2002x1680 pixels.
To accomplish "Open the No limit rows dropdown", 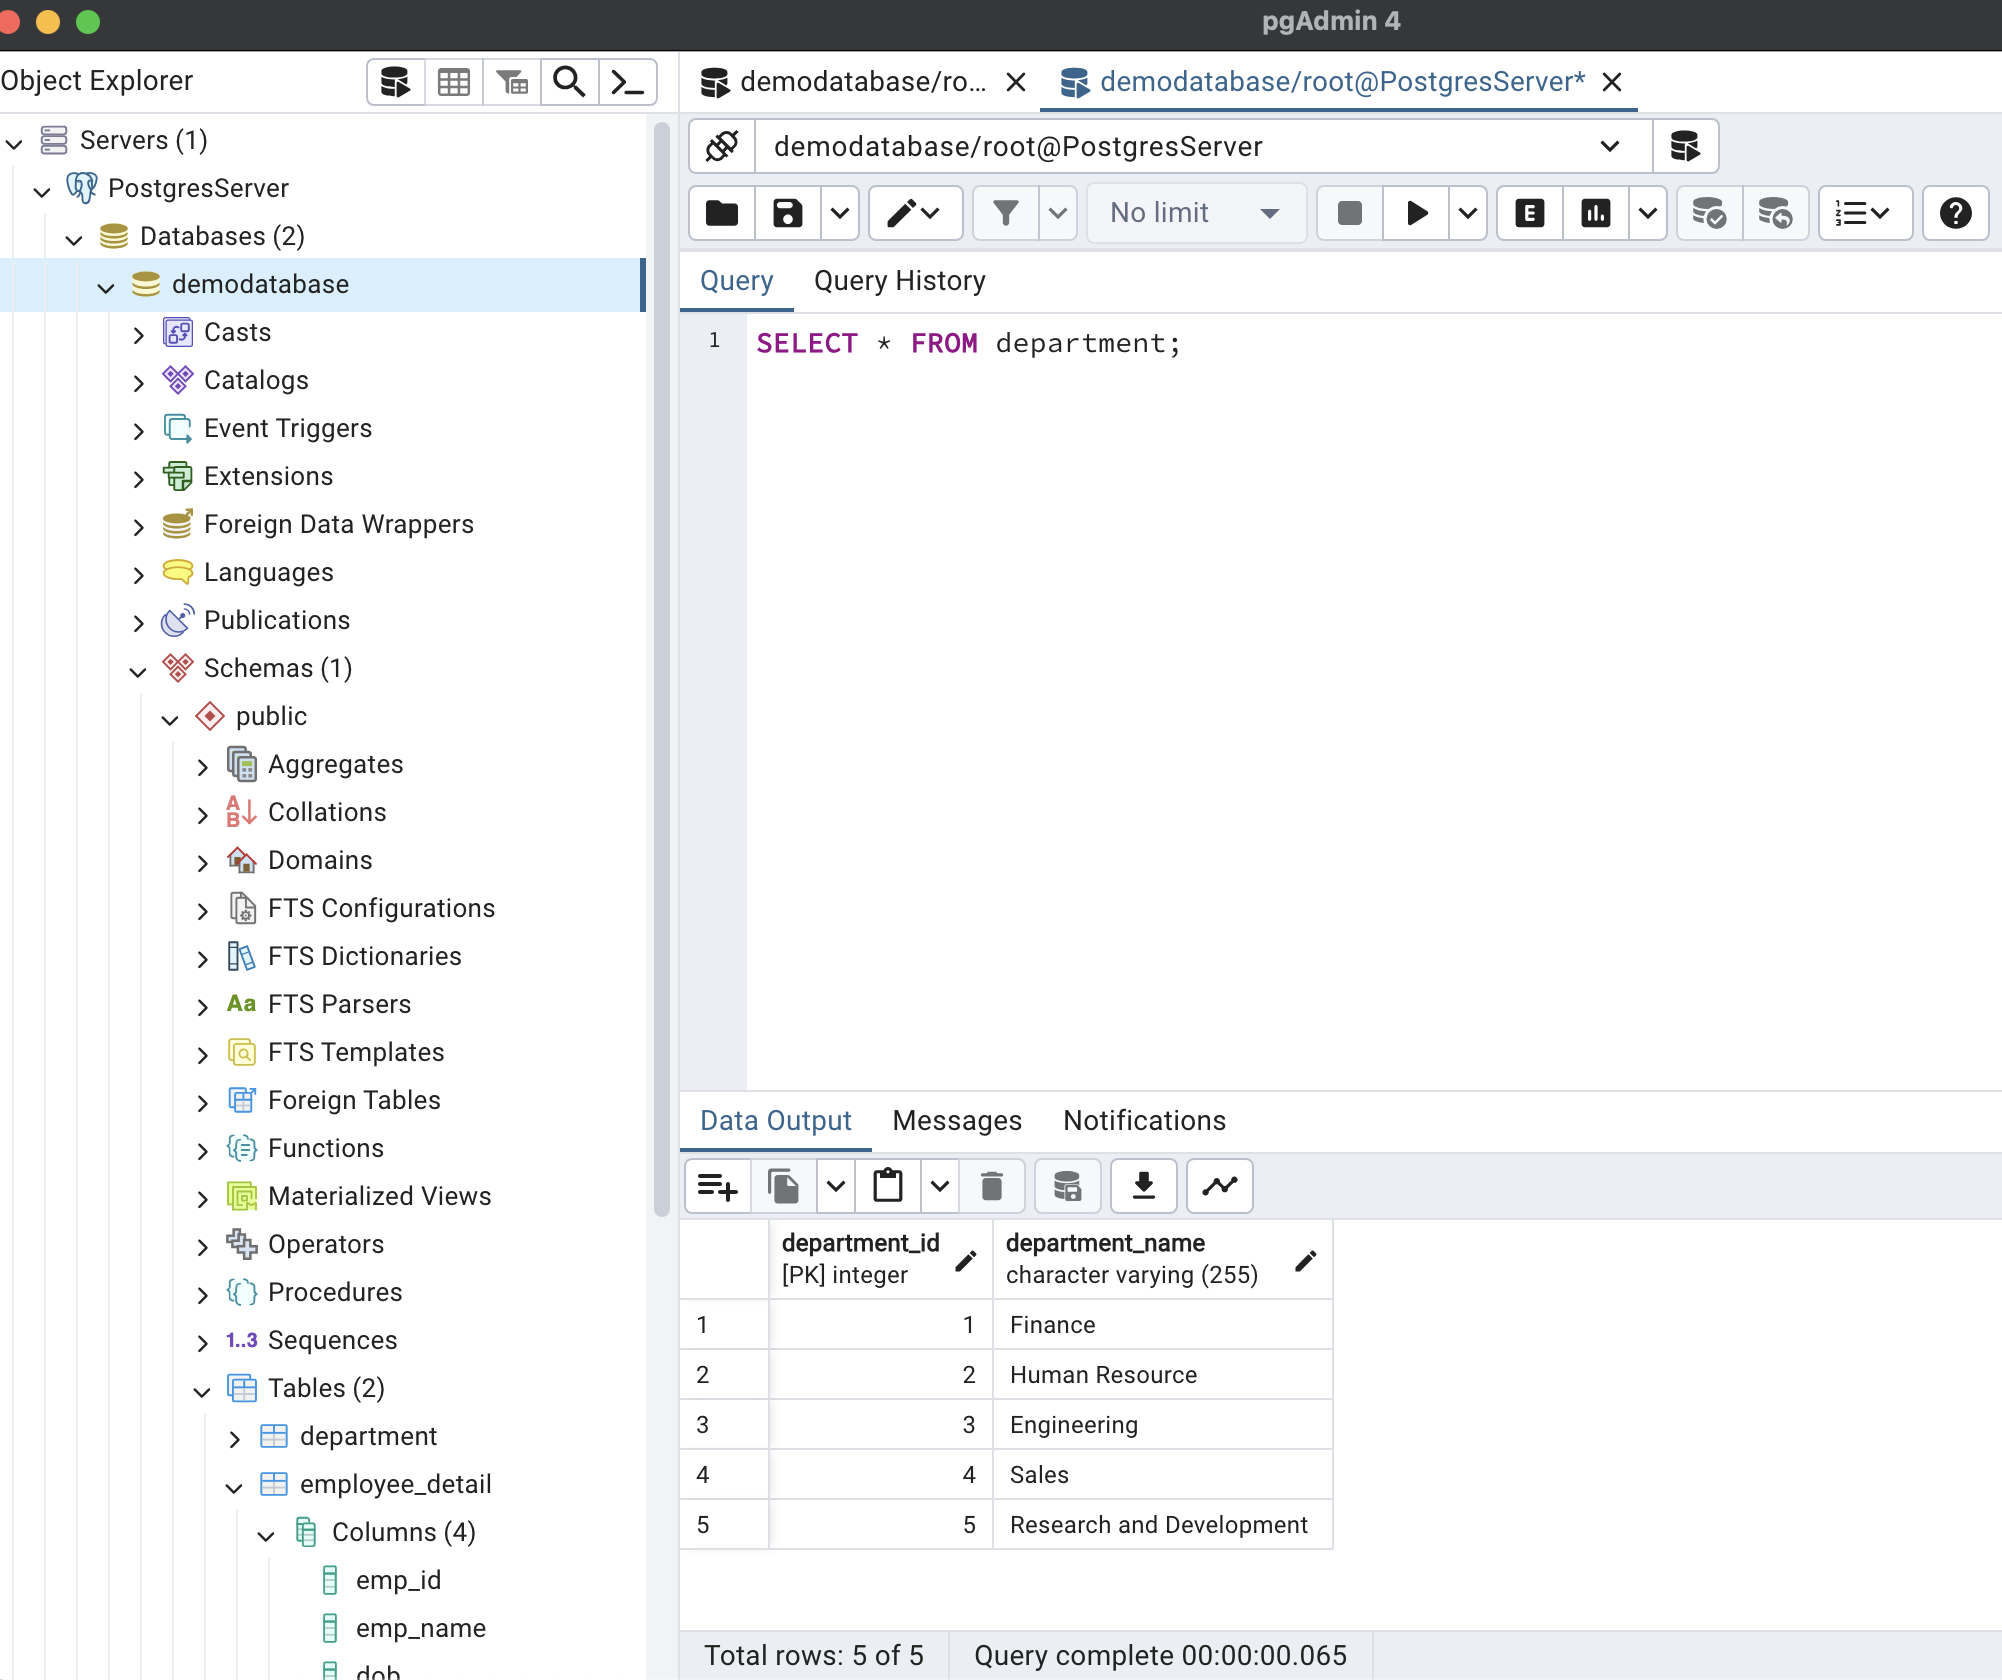I will [1196, 213].
